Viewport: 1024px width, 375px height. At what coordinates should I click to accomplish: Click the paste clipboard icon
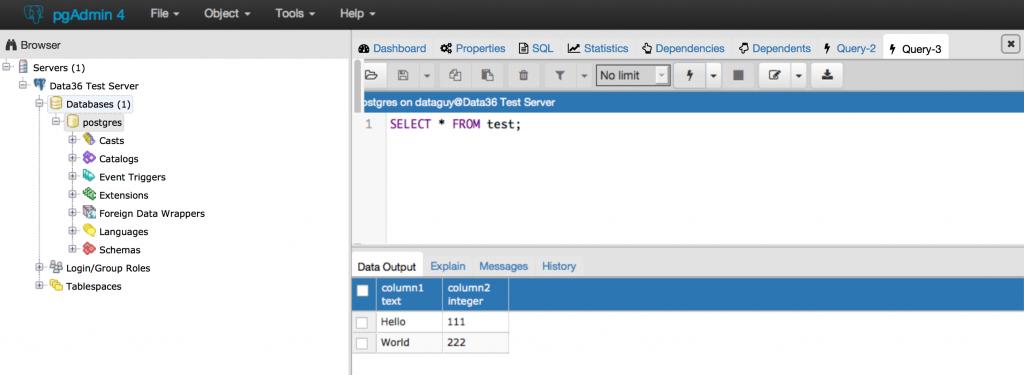coord(487,75)
